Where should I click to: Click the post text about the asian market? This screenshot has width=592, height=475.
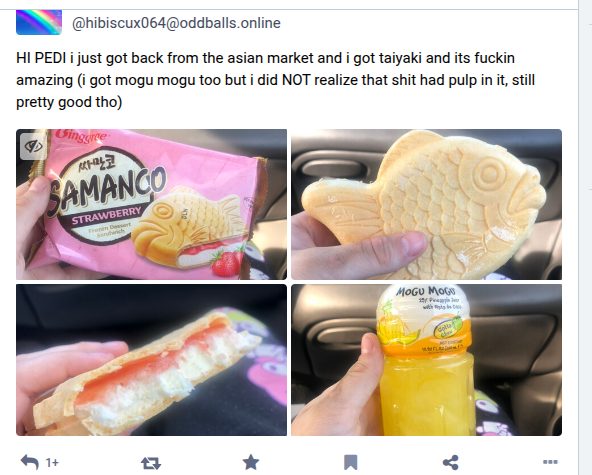tap(276, 80)
